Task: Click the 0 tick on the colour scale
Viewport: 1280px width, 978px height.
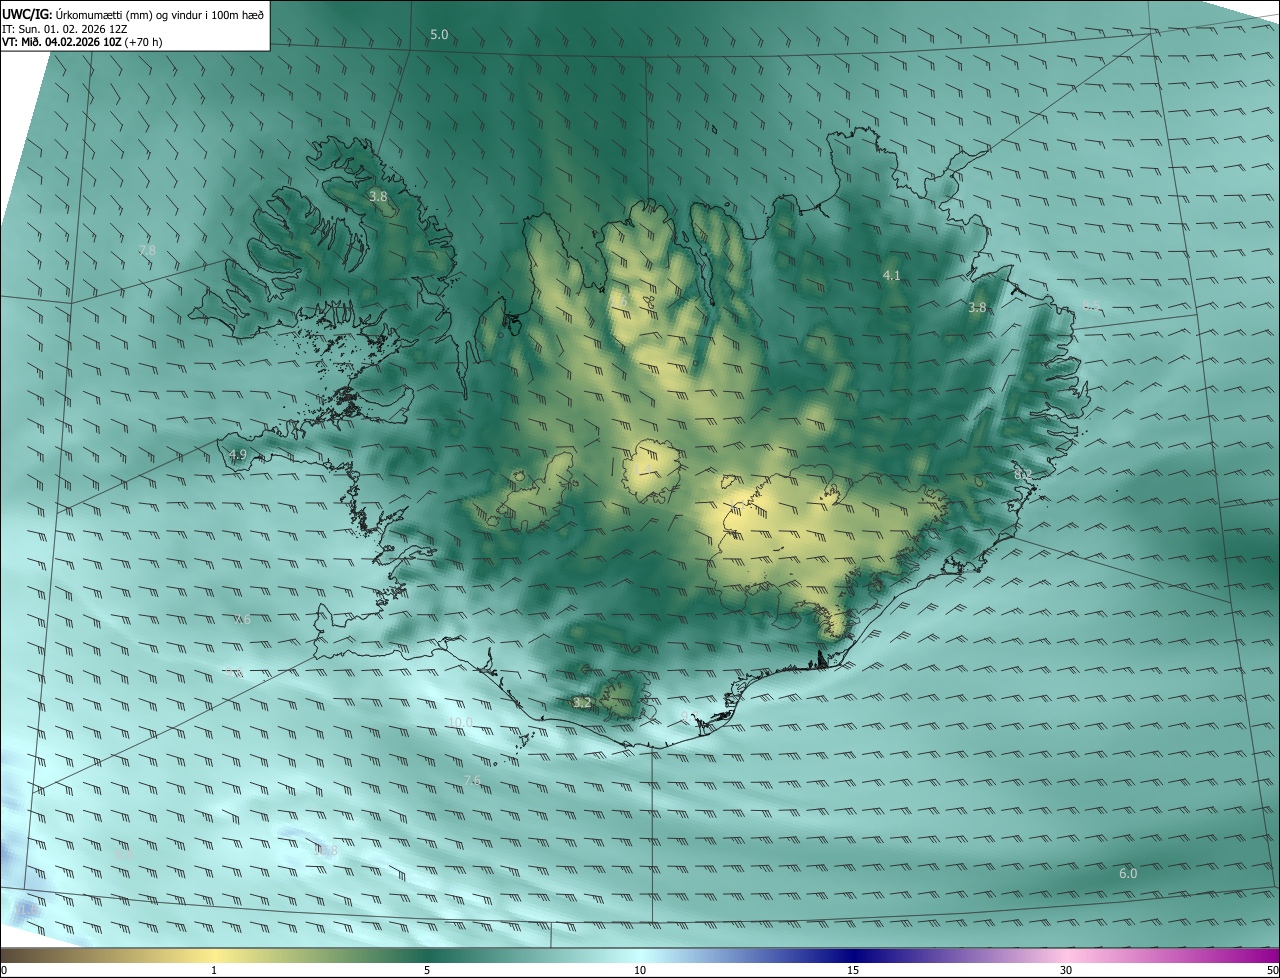Action: [x=4, y=970]
